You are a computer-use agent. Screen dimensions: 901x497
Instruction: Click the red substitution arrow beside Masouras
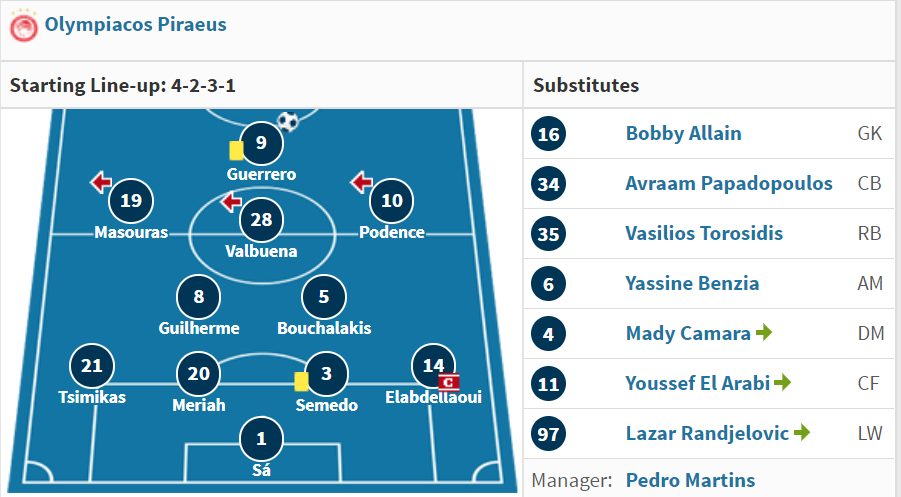point(101,182)
